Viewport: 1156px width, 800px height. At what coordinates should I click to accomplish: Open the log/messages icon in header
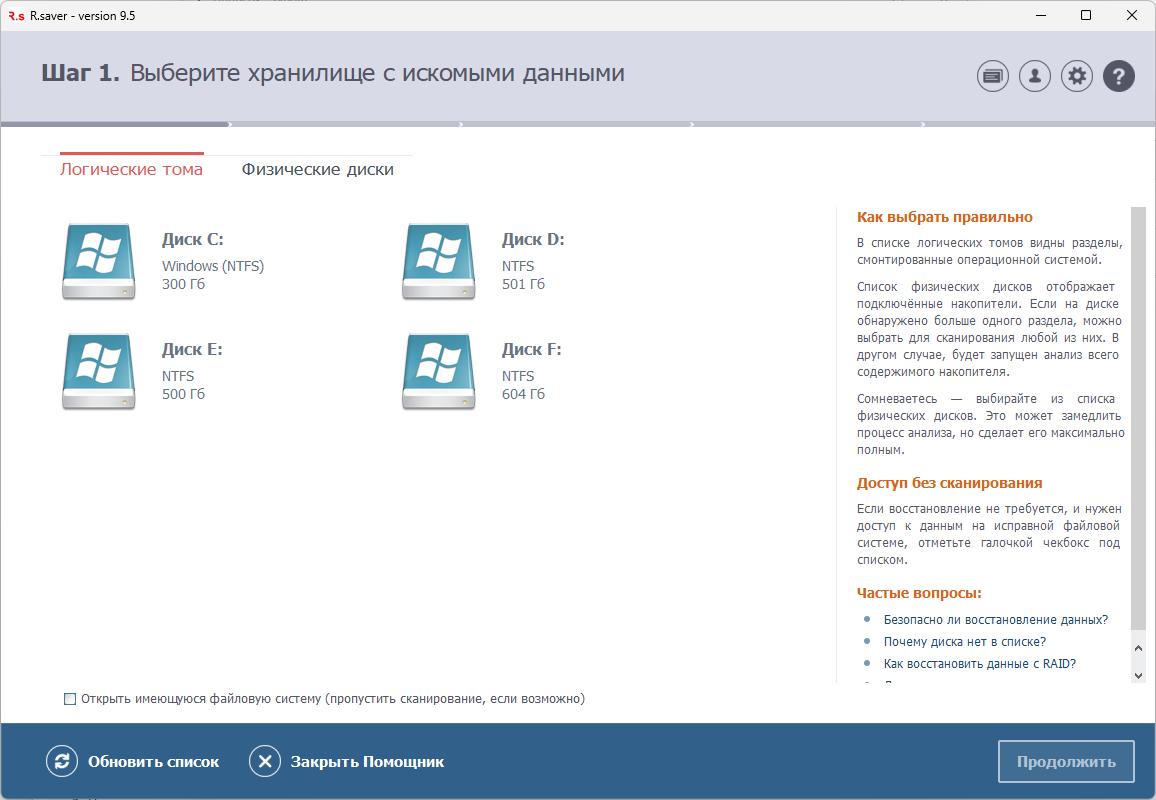pos(992,76)
